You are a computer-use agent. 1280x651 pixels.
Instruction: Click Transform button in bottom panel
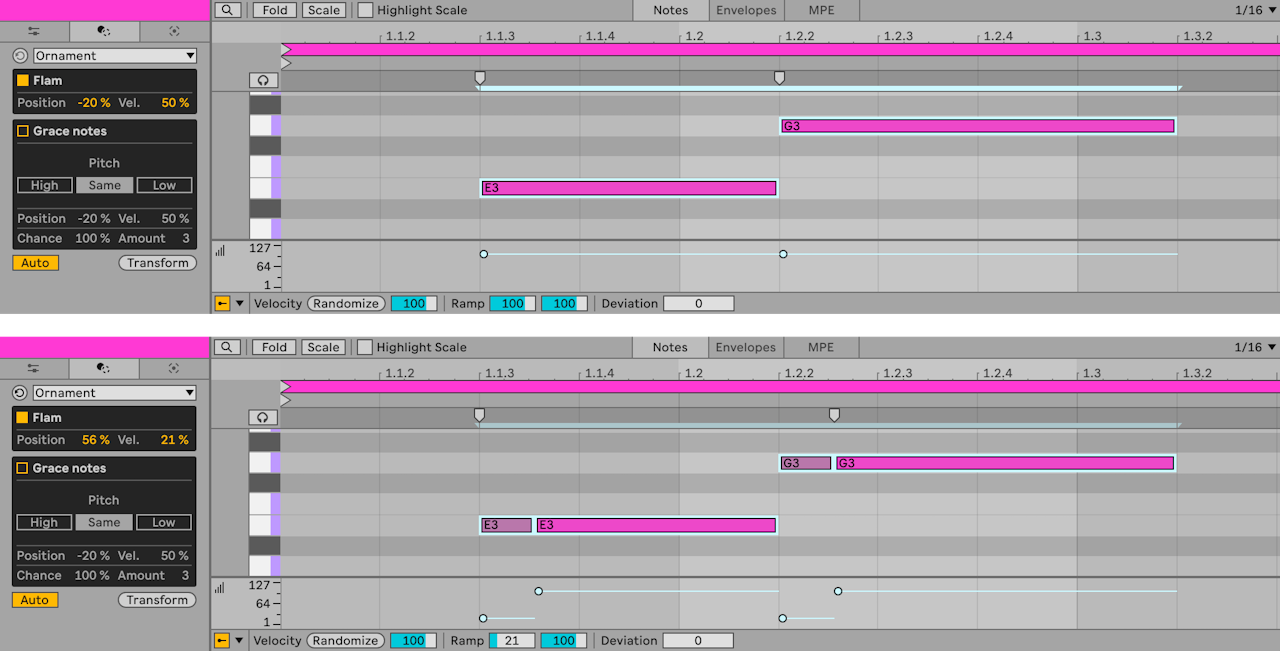coord(158,600)
